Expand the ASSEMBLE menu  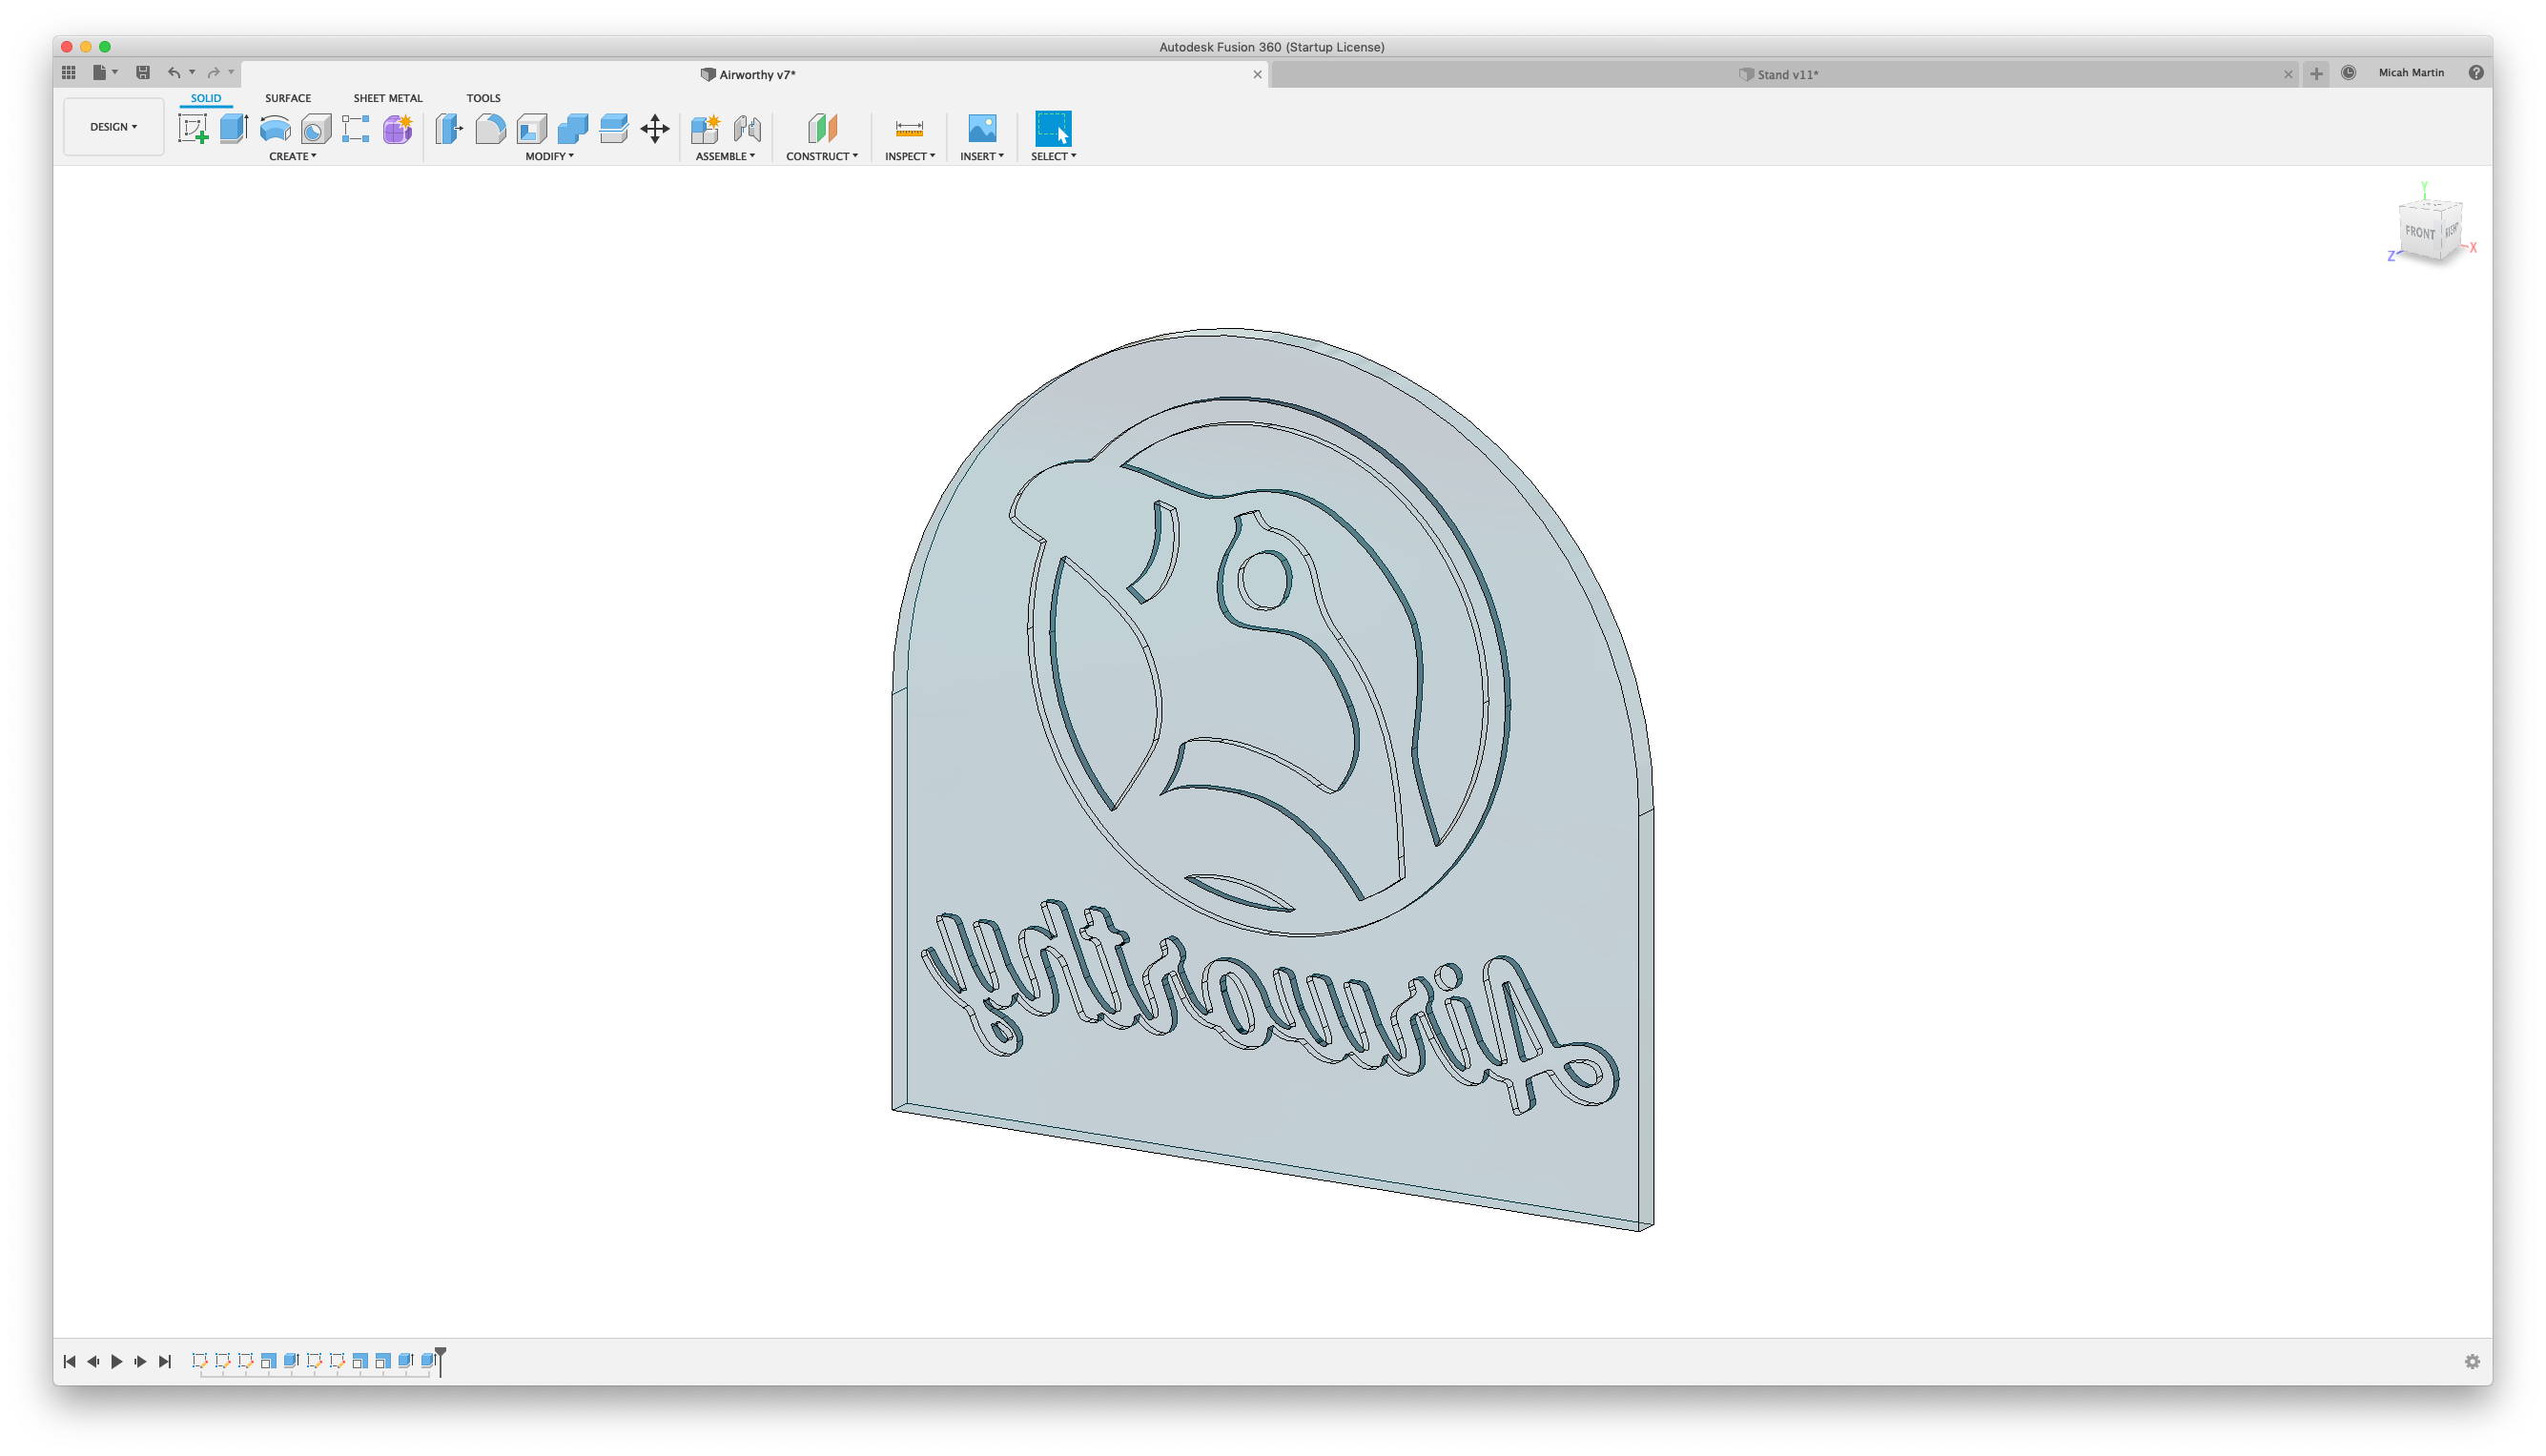[x=725, y=156]
